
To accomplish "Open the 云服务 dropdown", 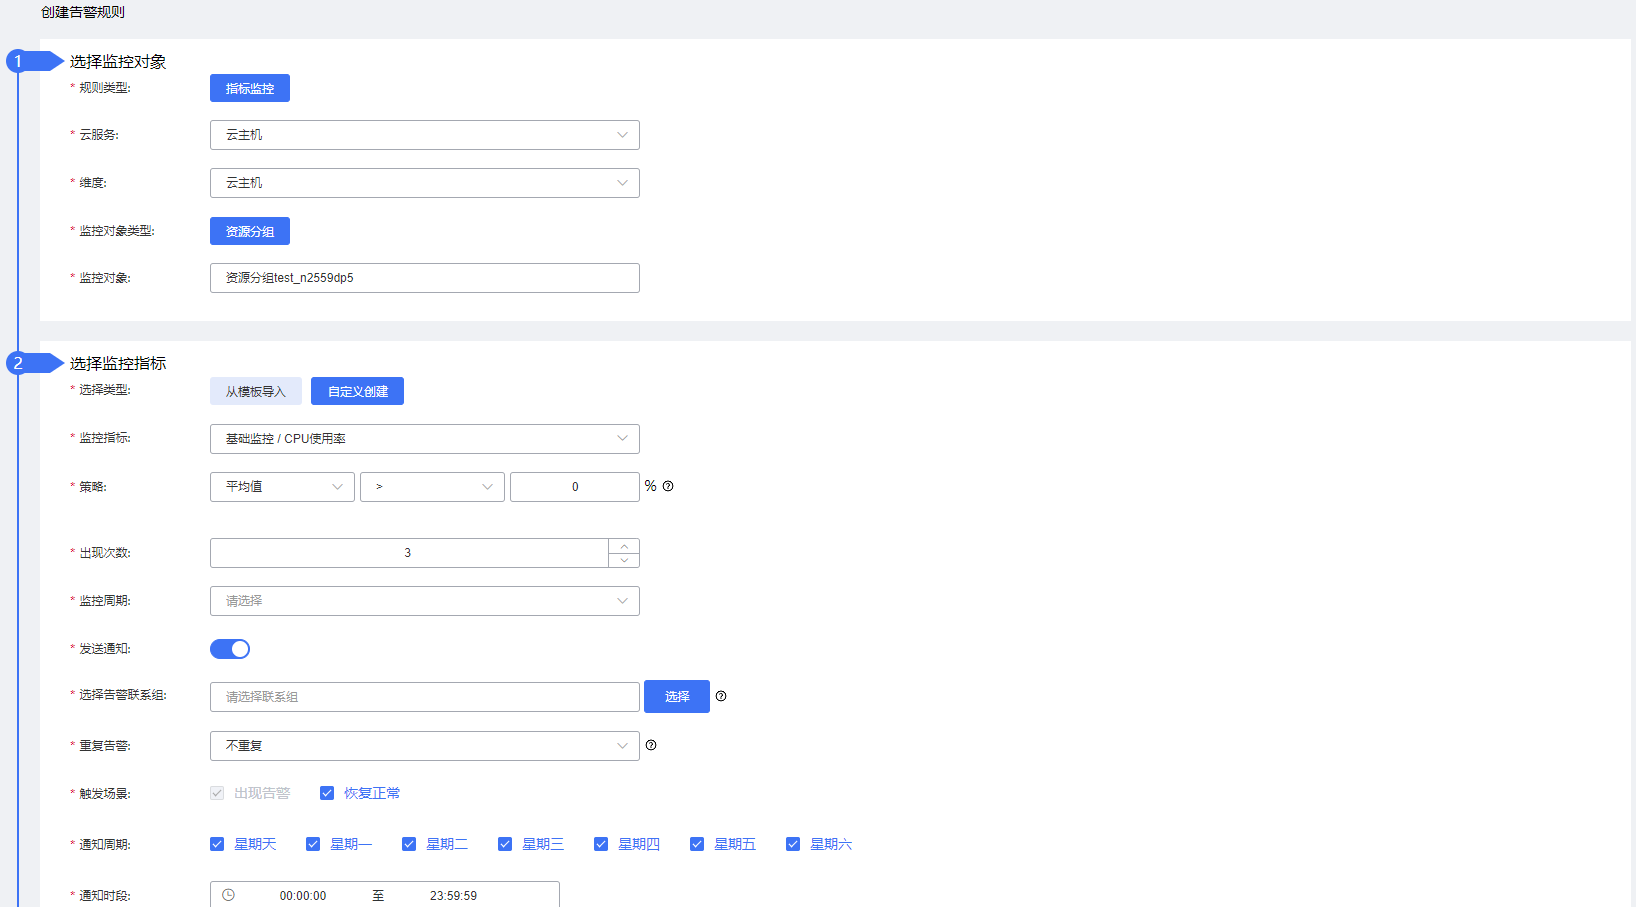I will click(424, 135).
